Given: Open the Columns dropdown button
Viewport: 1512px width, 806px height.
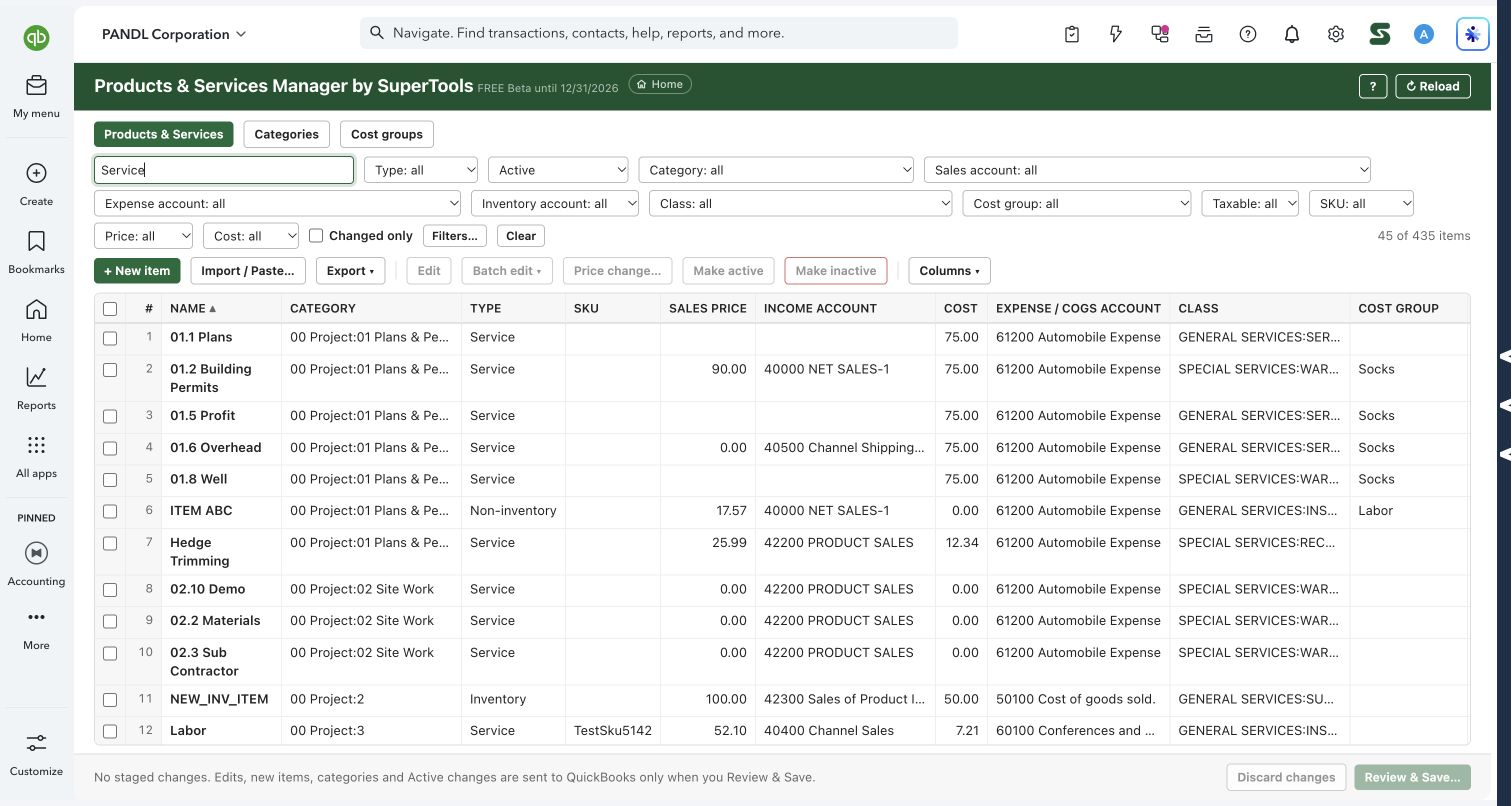Looking at the screenshot, I should click(949, 271).
